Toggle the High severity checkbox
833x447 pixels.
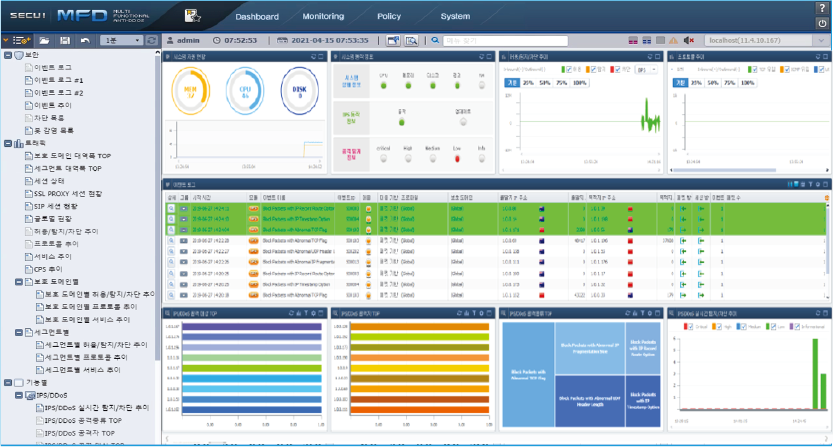coord(718,326)
